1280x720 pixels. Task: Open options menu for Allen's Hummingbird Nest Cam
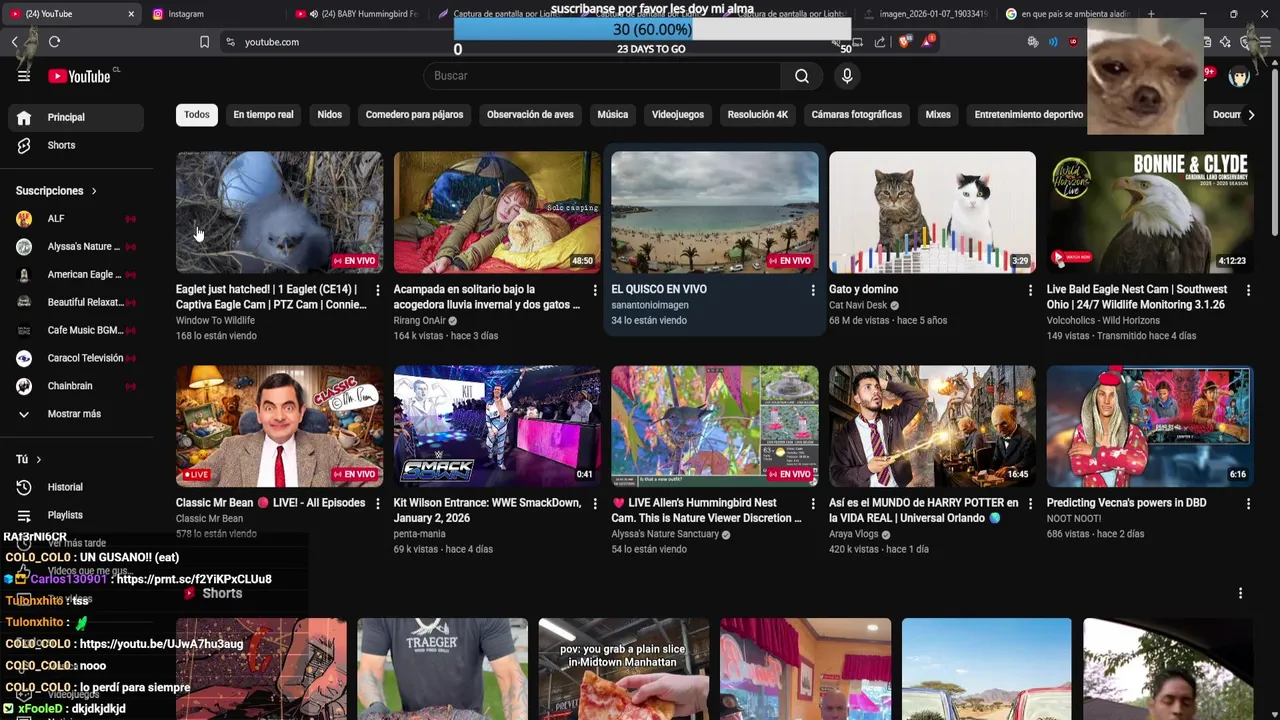tap(812, 504)
